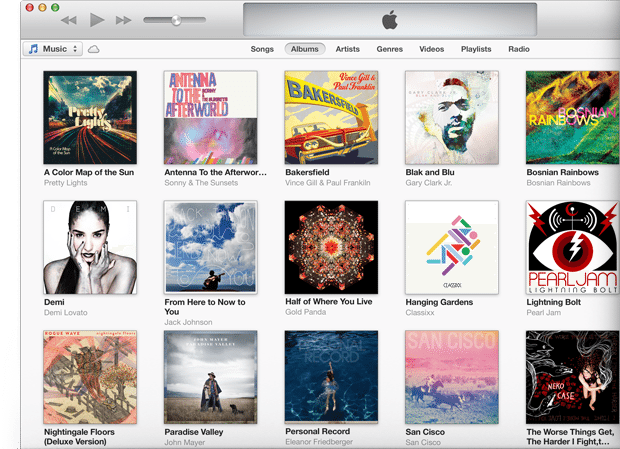Click the "Paradise Valley" album title
This screenshot has height=449, width=620.
[x=194, y=432]
